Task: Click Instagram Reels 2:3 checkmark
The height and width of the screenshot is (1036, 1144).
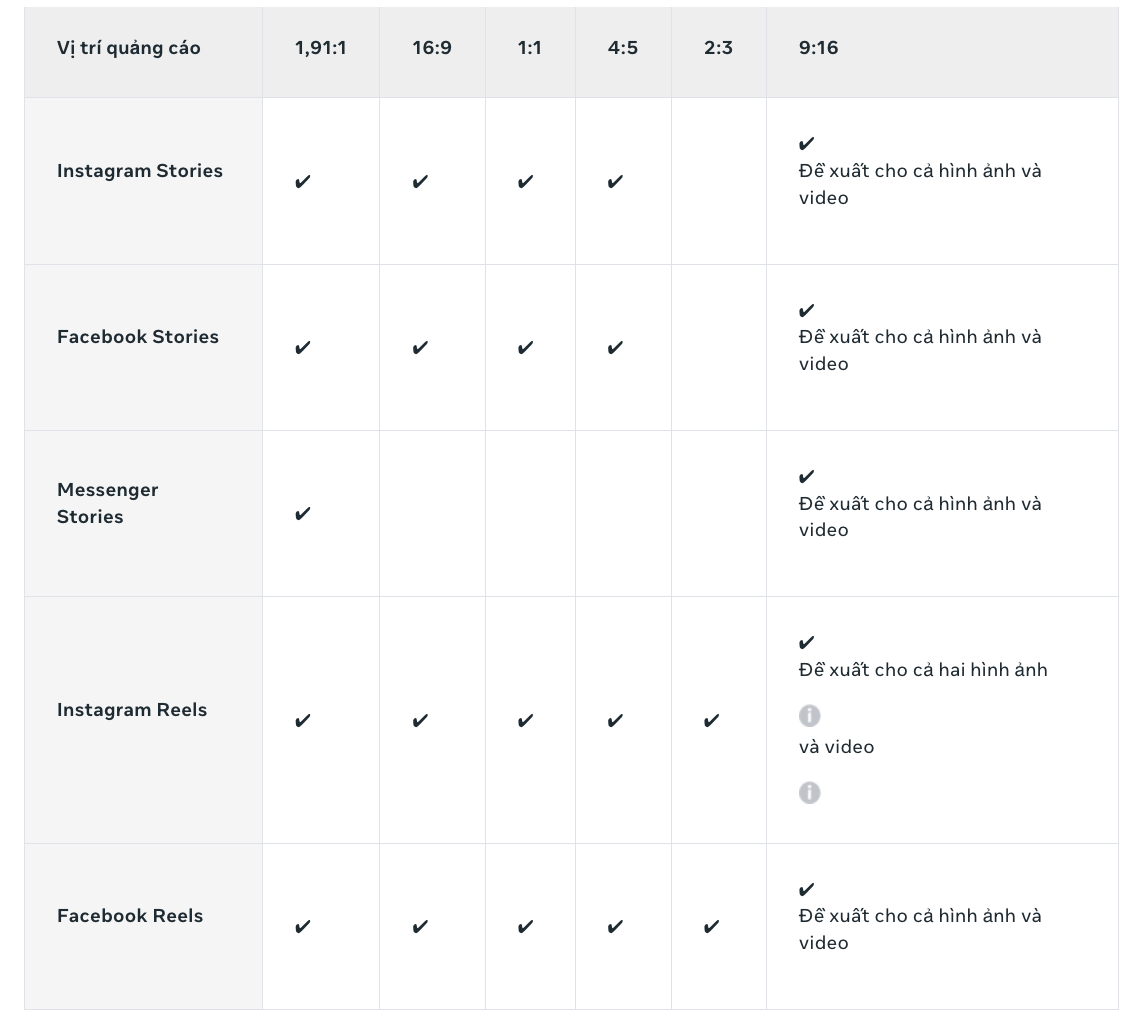Action: [711, 721]
